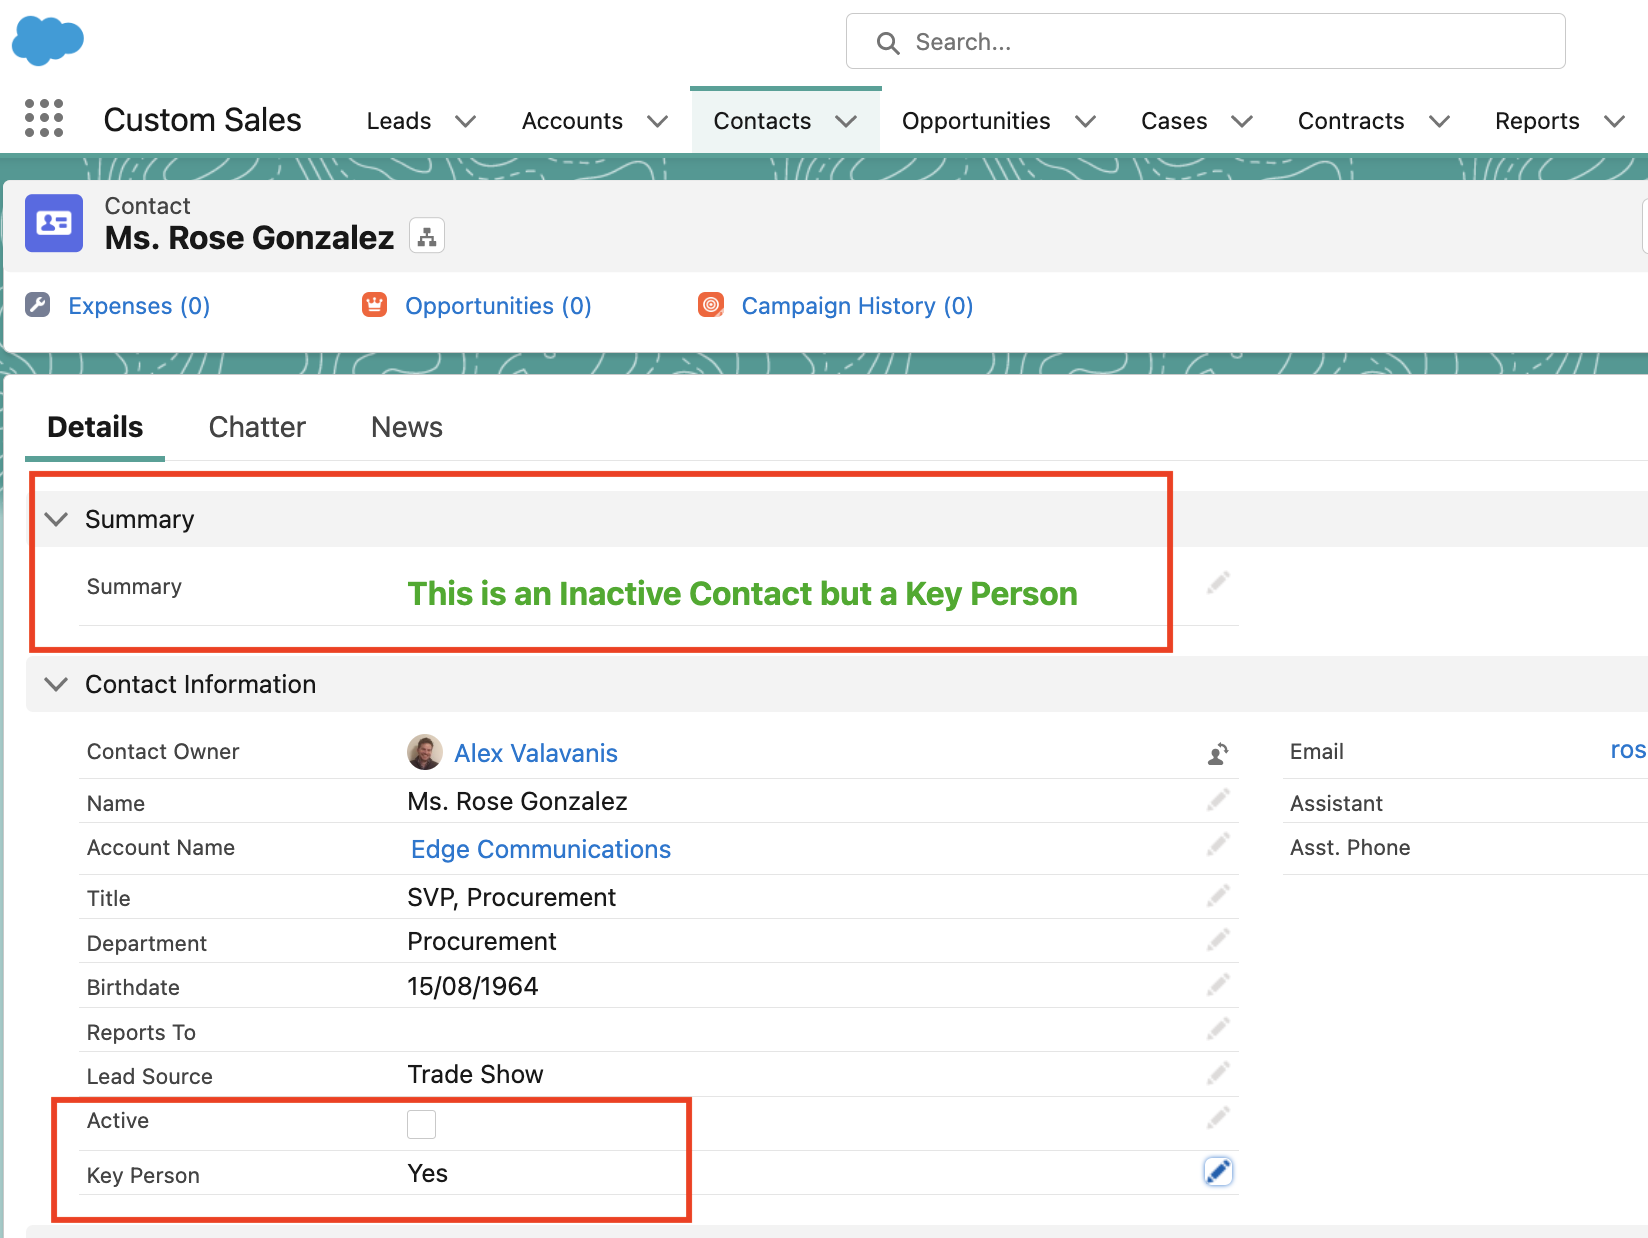Open the Contacts tab dropdown arrow

(846, 121)
